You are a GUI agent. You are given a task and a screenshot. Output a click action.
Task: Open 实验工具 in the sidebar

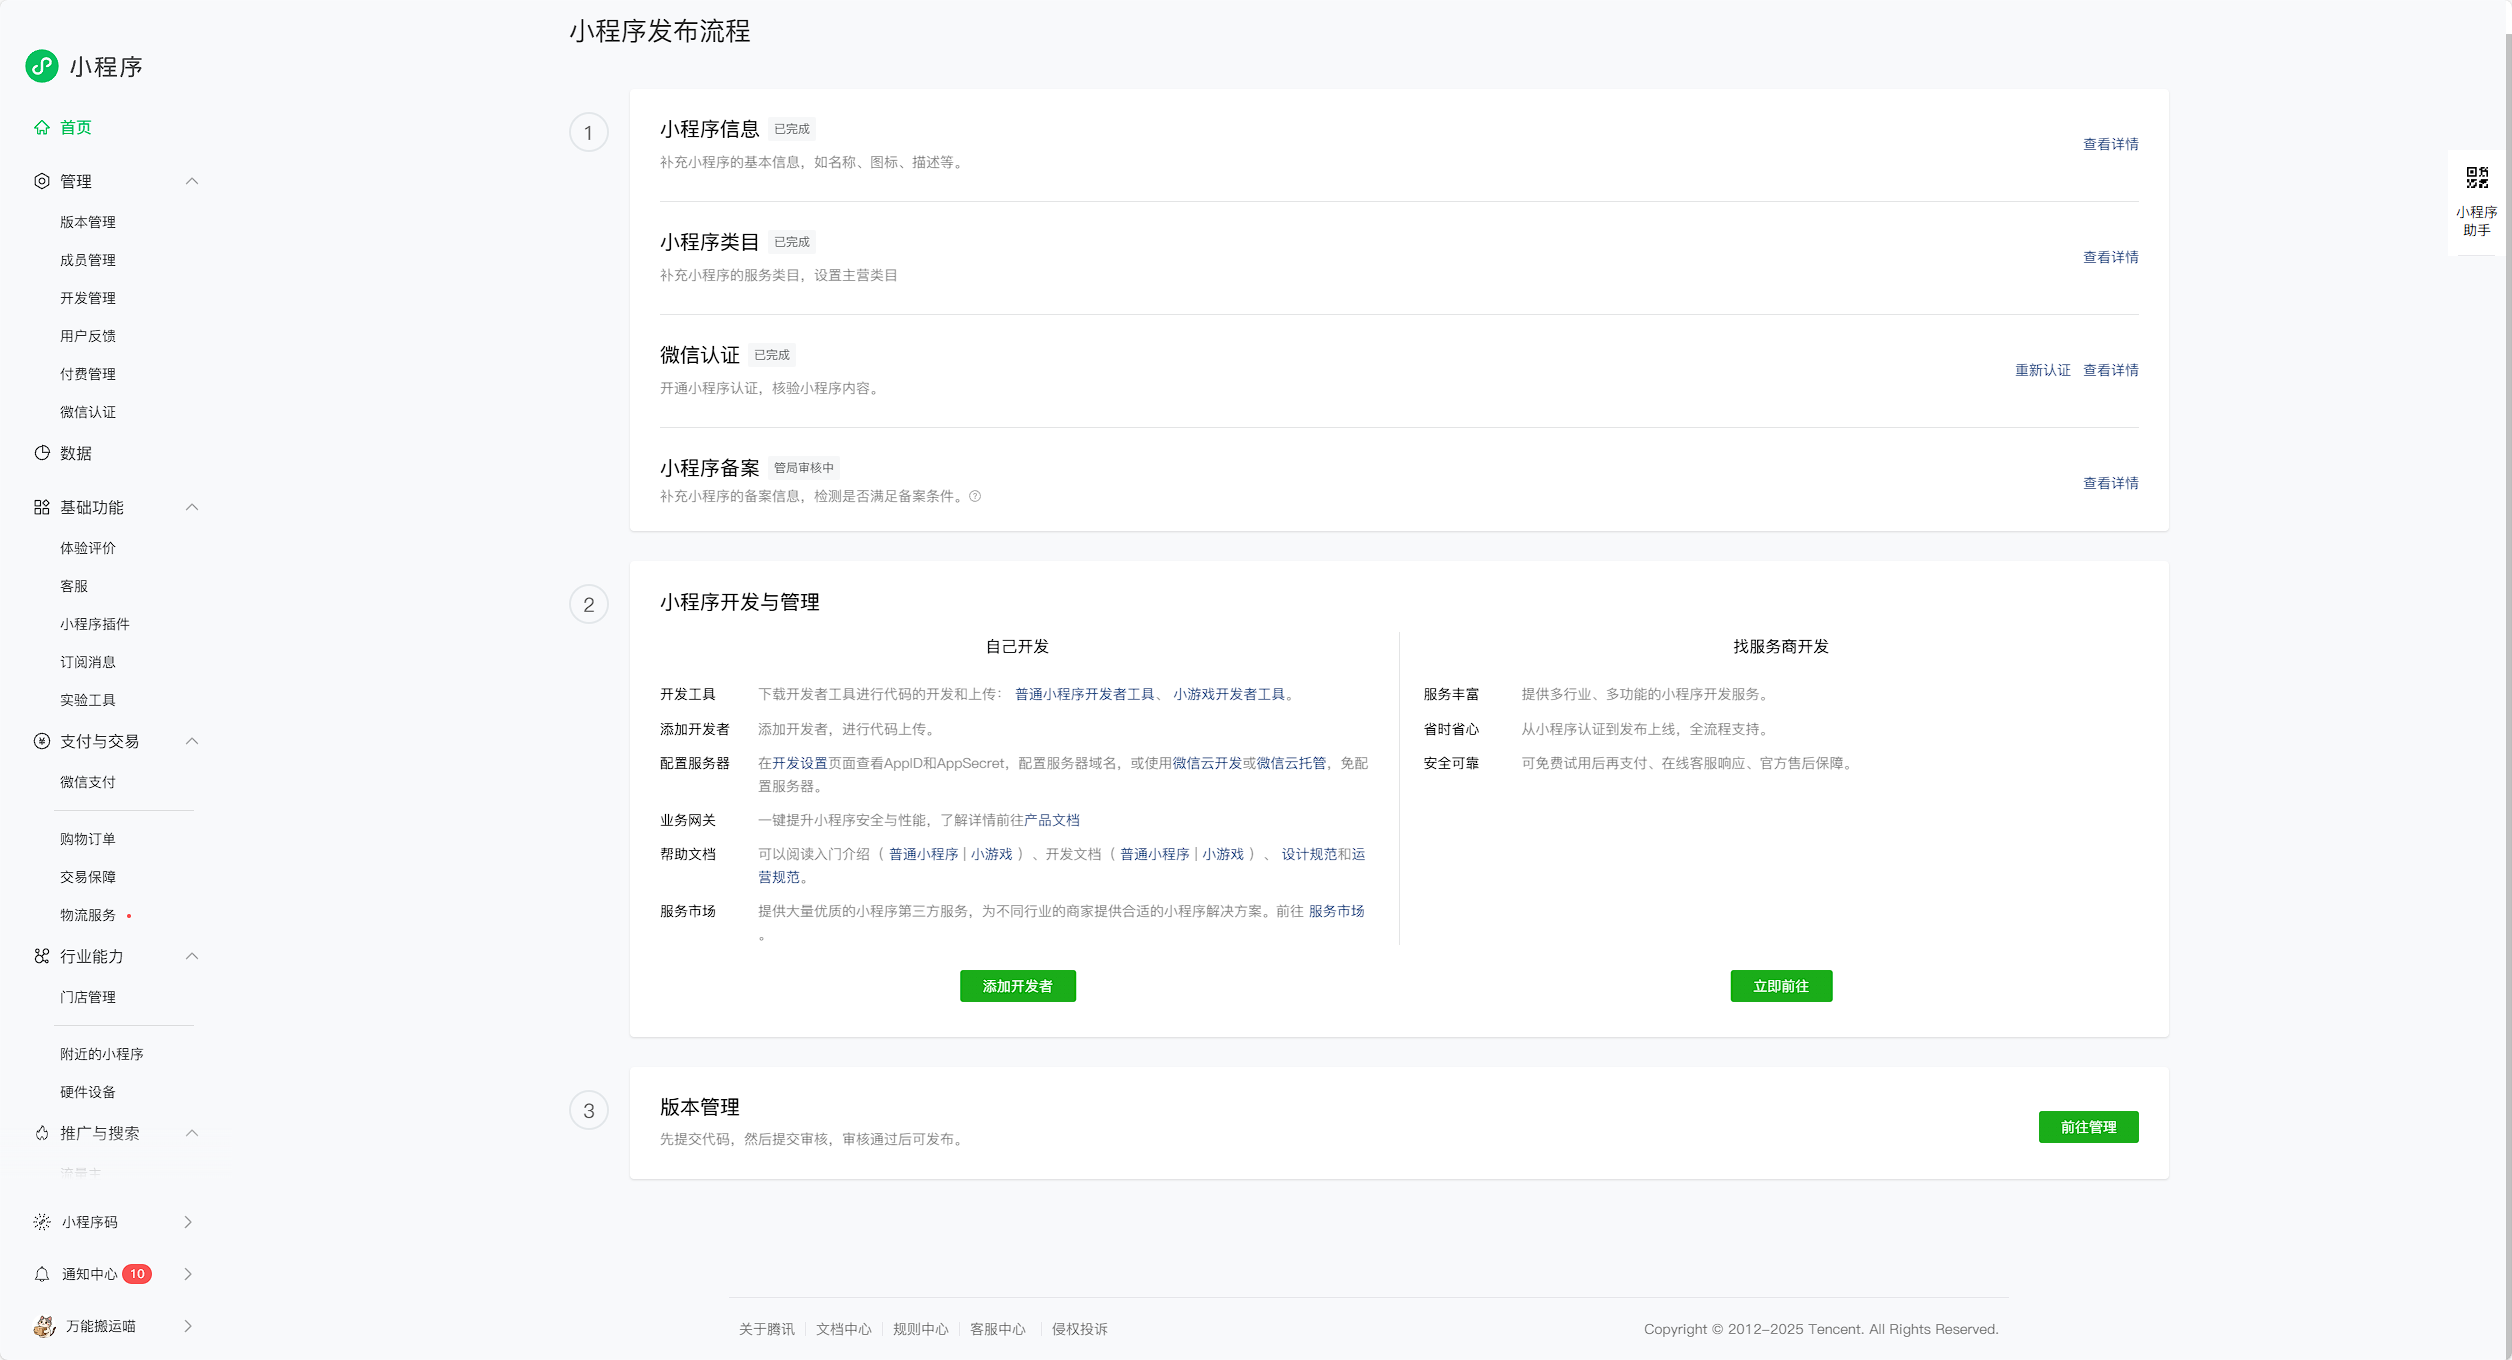[x=88, y=700]
